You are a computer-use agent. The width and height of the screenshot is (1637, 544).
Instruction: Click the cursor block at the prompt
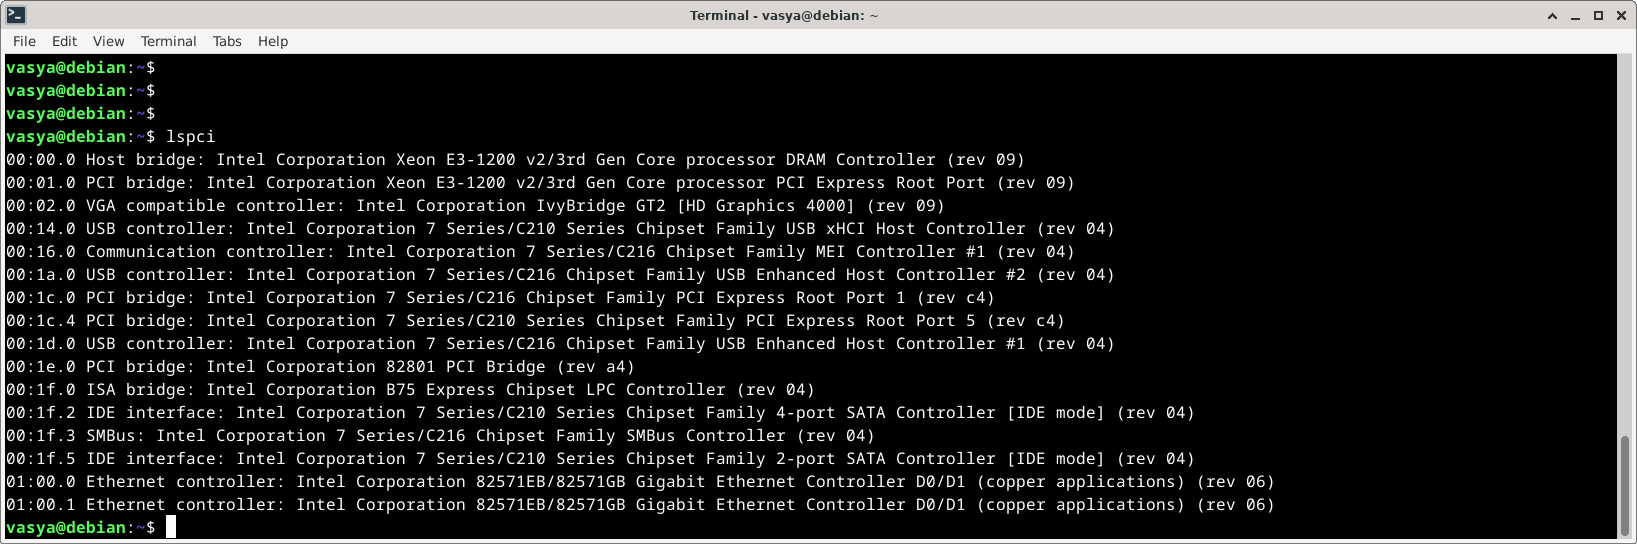(171, 527)
